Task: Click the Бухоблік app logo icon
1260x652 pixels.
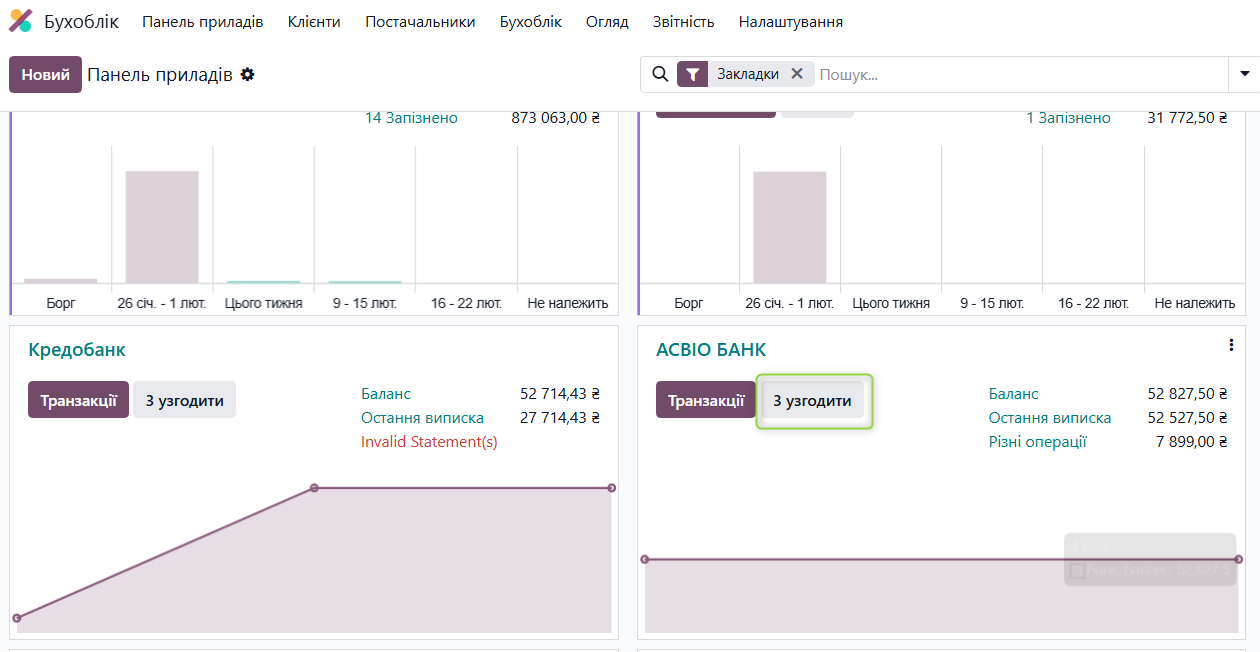Action: [20, 21]
